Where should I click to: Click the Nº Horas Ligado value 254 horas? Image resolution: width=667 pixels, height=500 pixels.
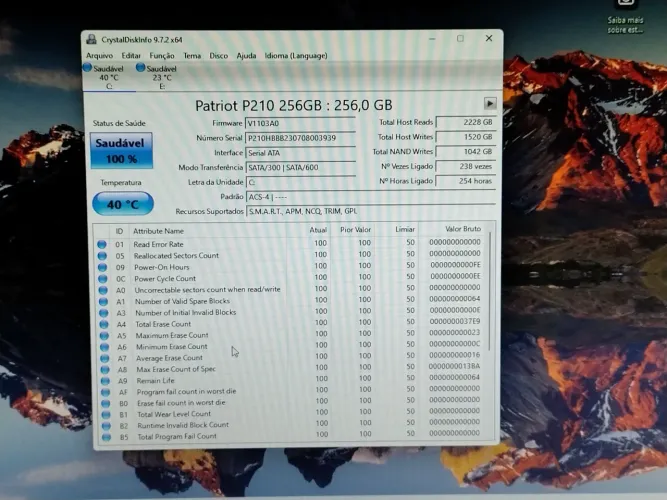466,181
